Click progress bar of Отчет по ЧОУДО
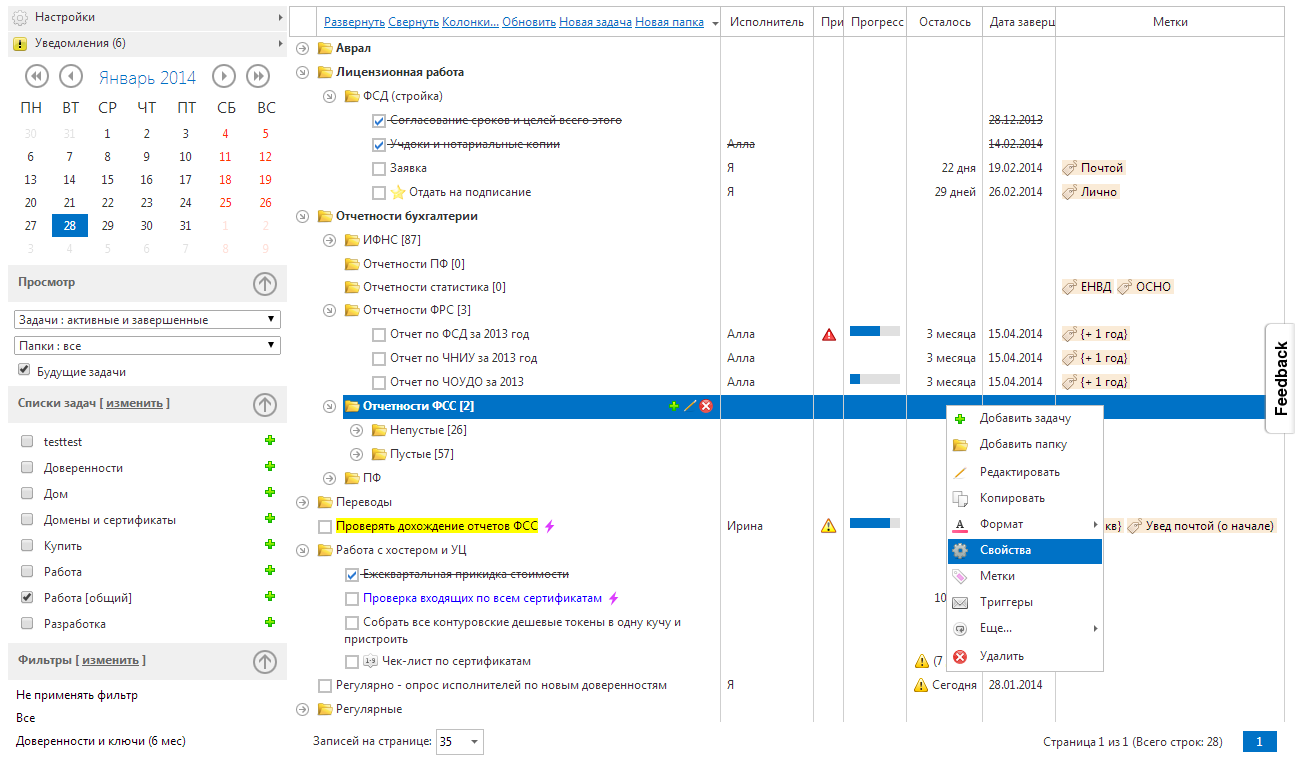The image size is (1295, 758). click(x=874, y=379)
